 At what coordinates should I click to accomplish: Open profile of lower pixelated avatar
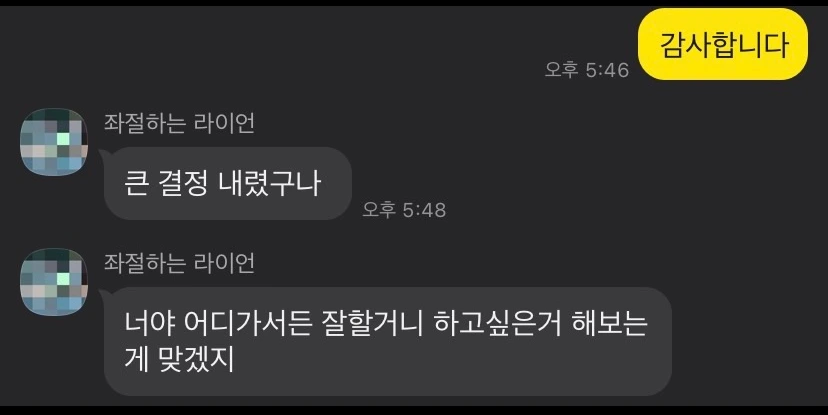[54, 282]
